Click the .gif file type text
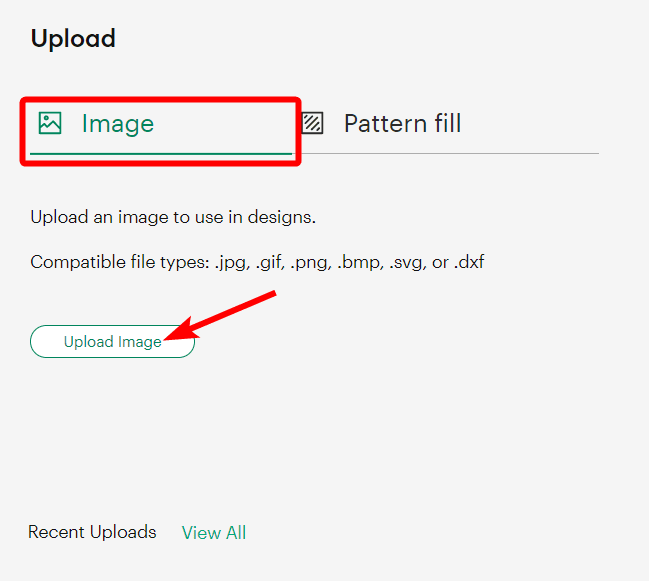 coord(271,262)
